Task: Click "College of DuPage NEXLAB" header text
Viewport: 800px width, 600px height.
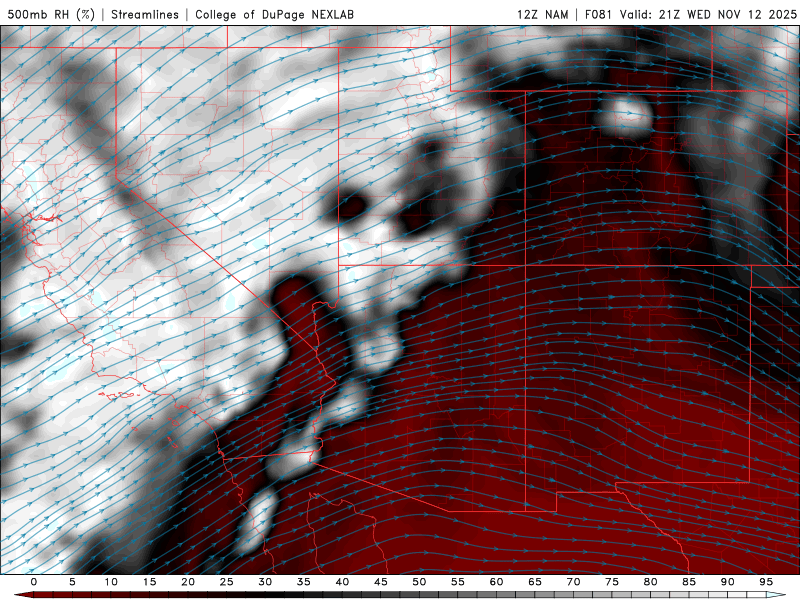Action: point(274,14)
